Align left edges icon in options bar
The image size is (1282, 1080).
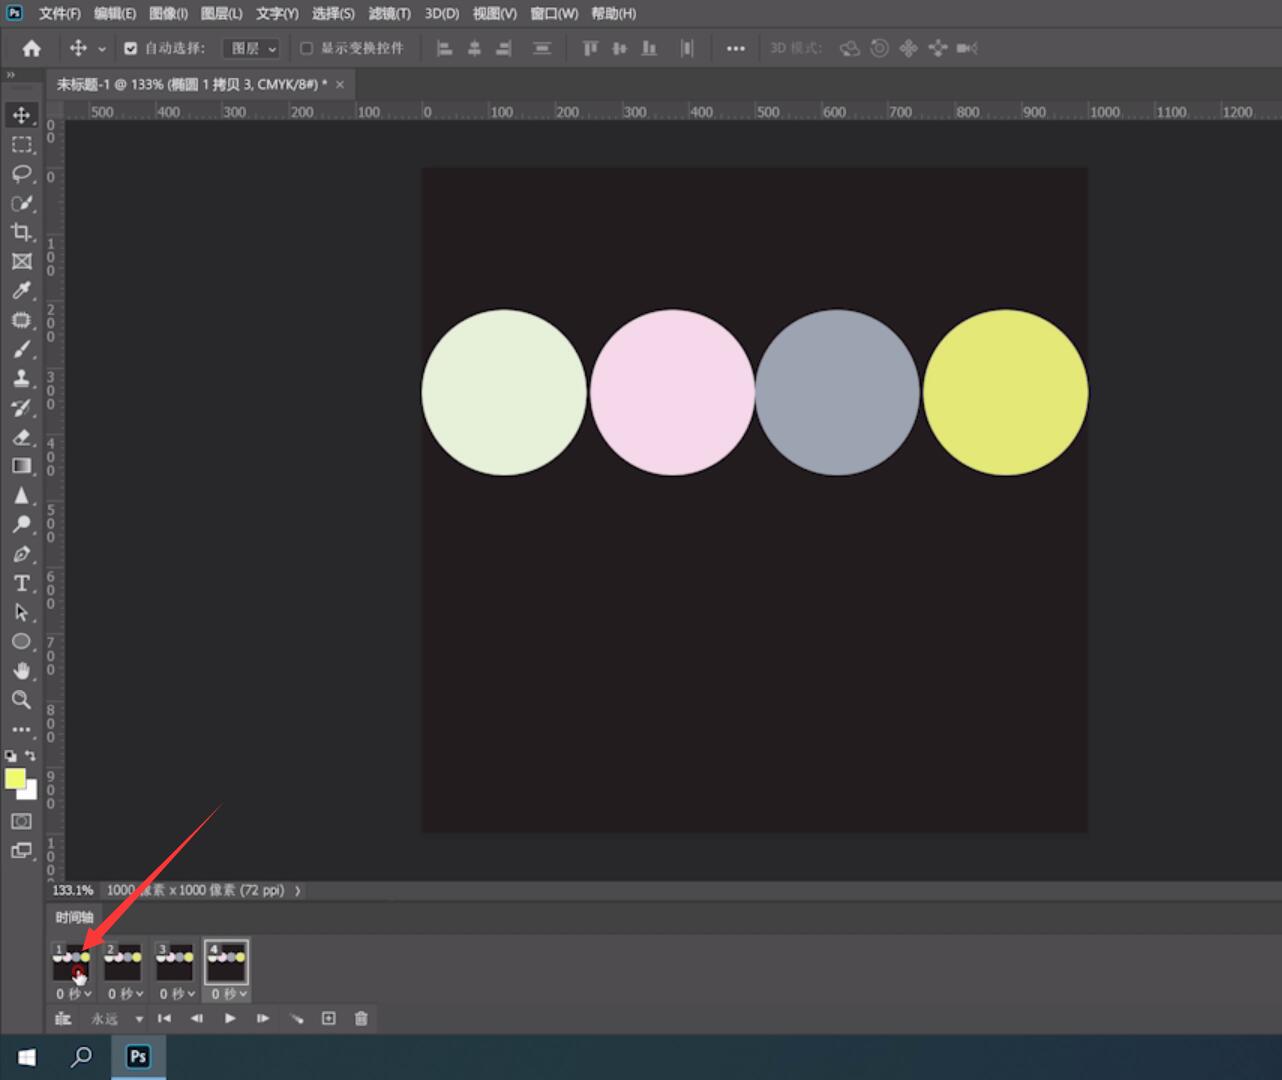pyautogui.click(x=445, y=48)
